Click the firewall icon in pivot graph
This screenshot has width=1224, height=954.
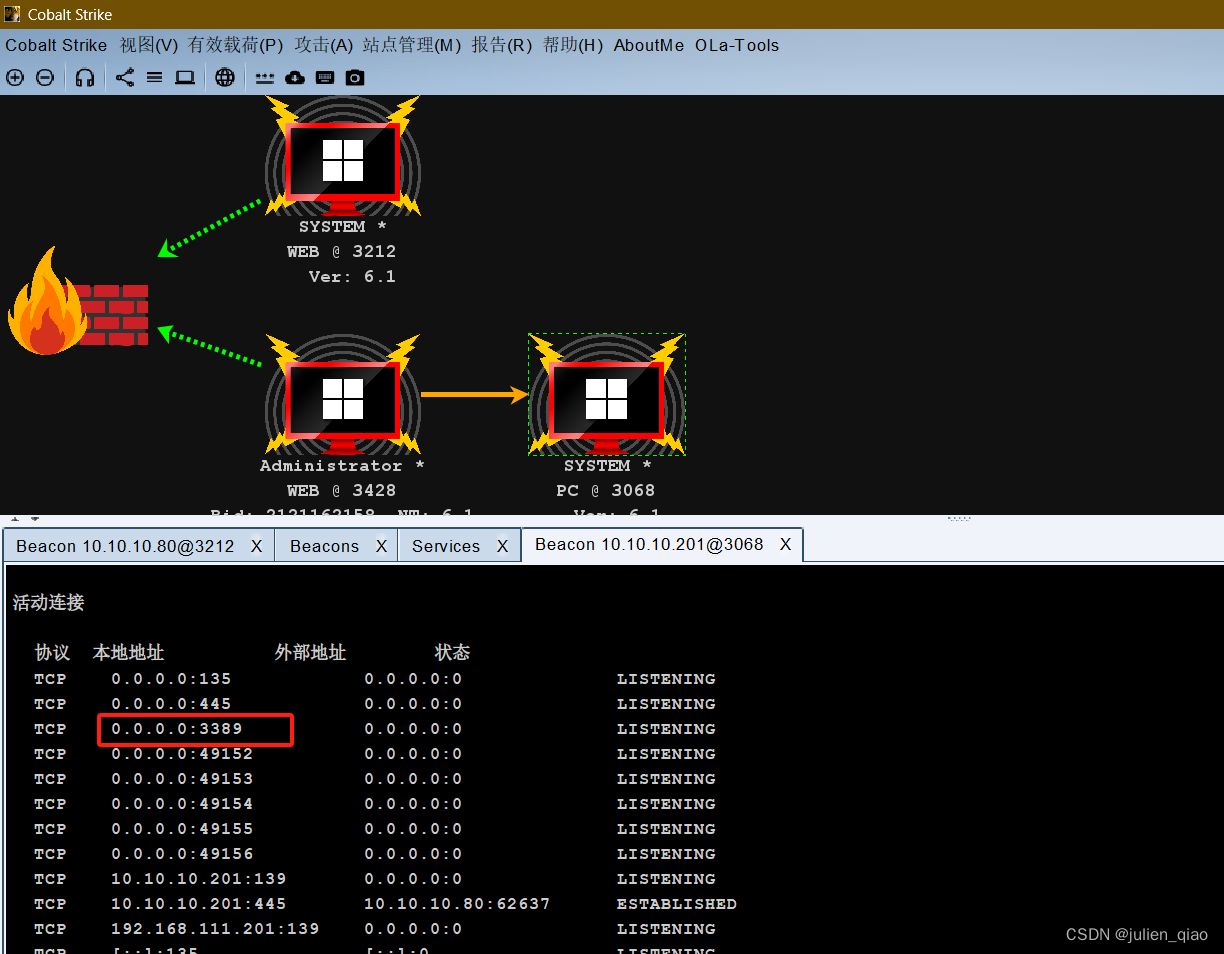pyautogui.click(x=78, y=300)
